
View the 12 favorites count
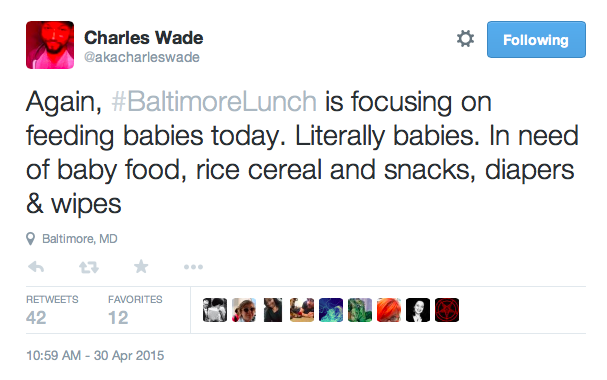(x=118, y=318)
